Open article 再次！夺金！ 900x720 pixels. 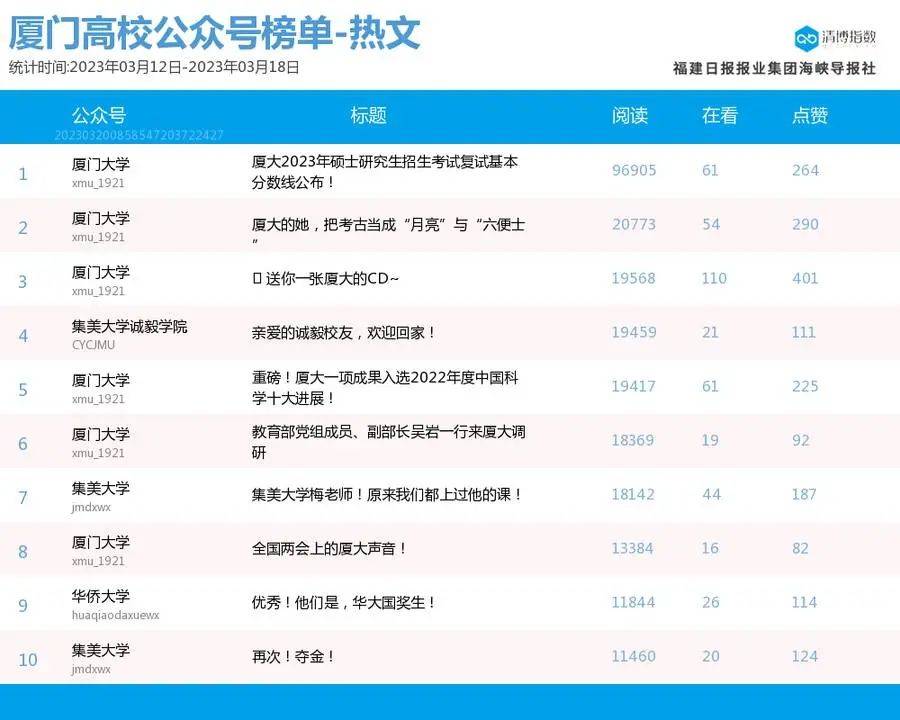click(293, 656)
